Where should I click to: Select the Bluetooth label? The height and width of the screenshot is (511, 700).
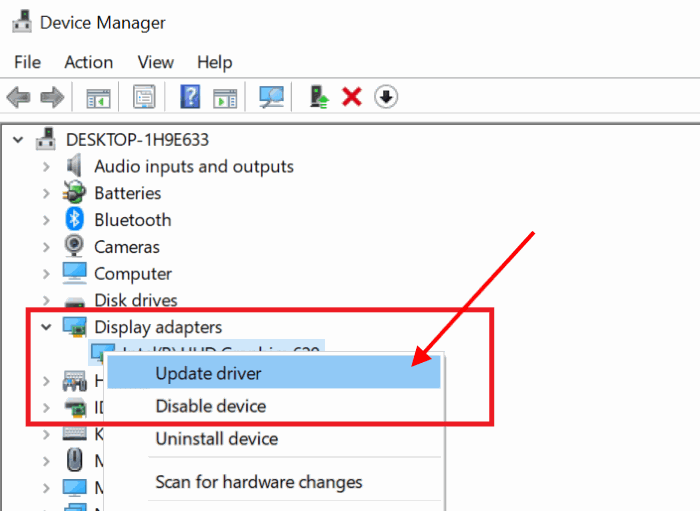pyautogui.click(x=133, y=220)
